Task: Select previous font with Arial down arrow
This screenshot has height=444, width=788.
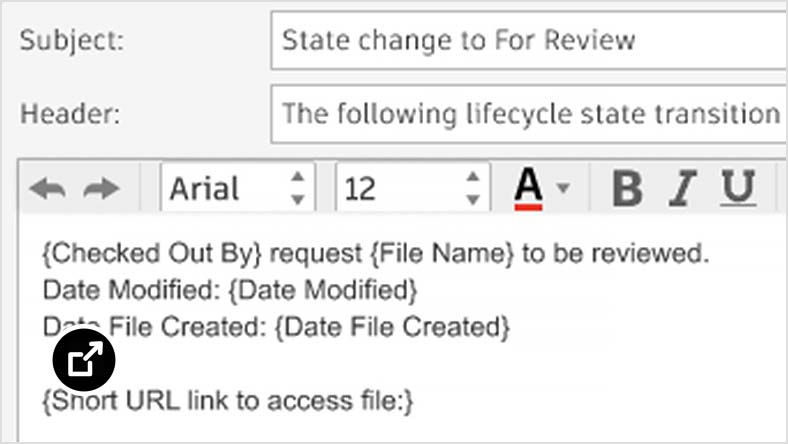Action: [x=298, y=200]
